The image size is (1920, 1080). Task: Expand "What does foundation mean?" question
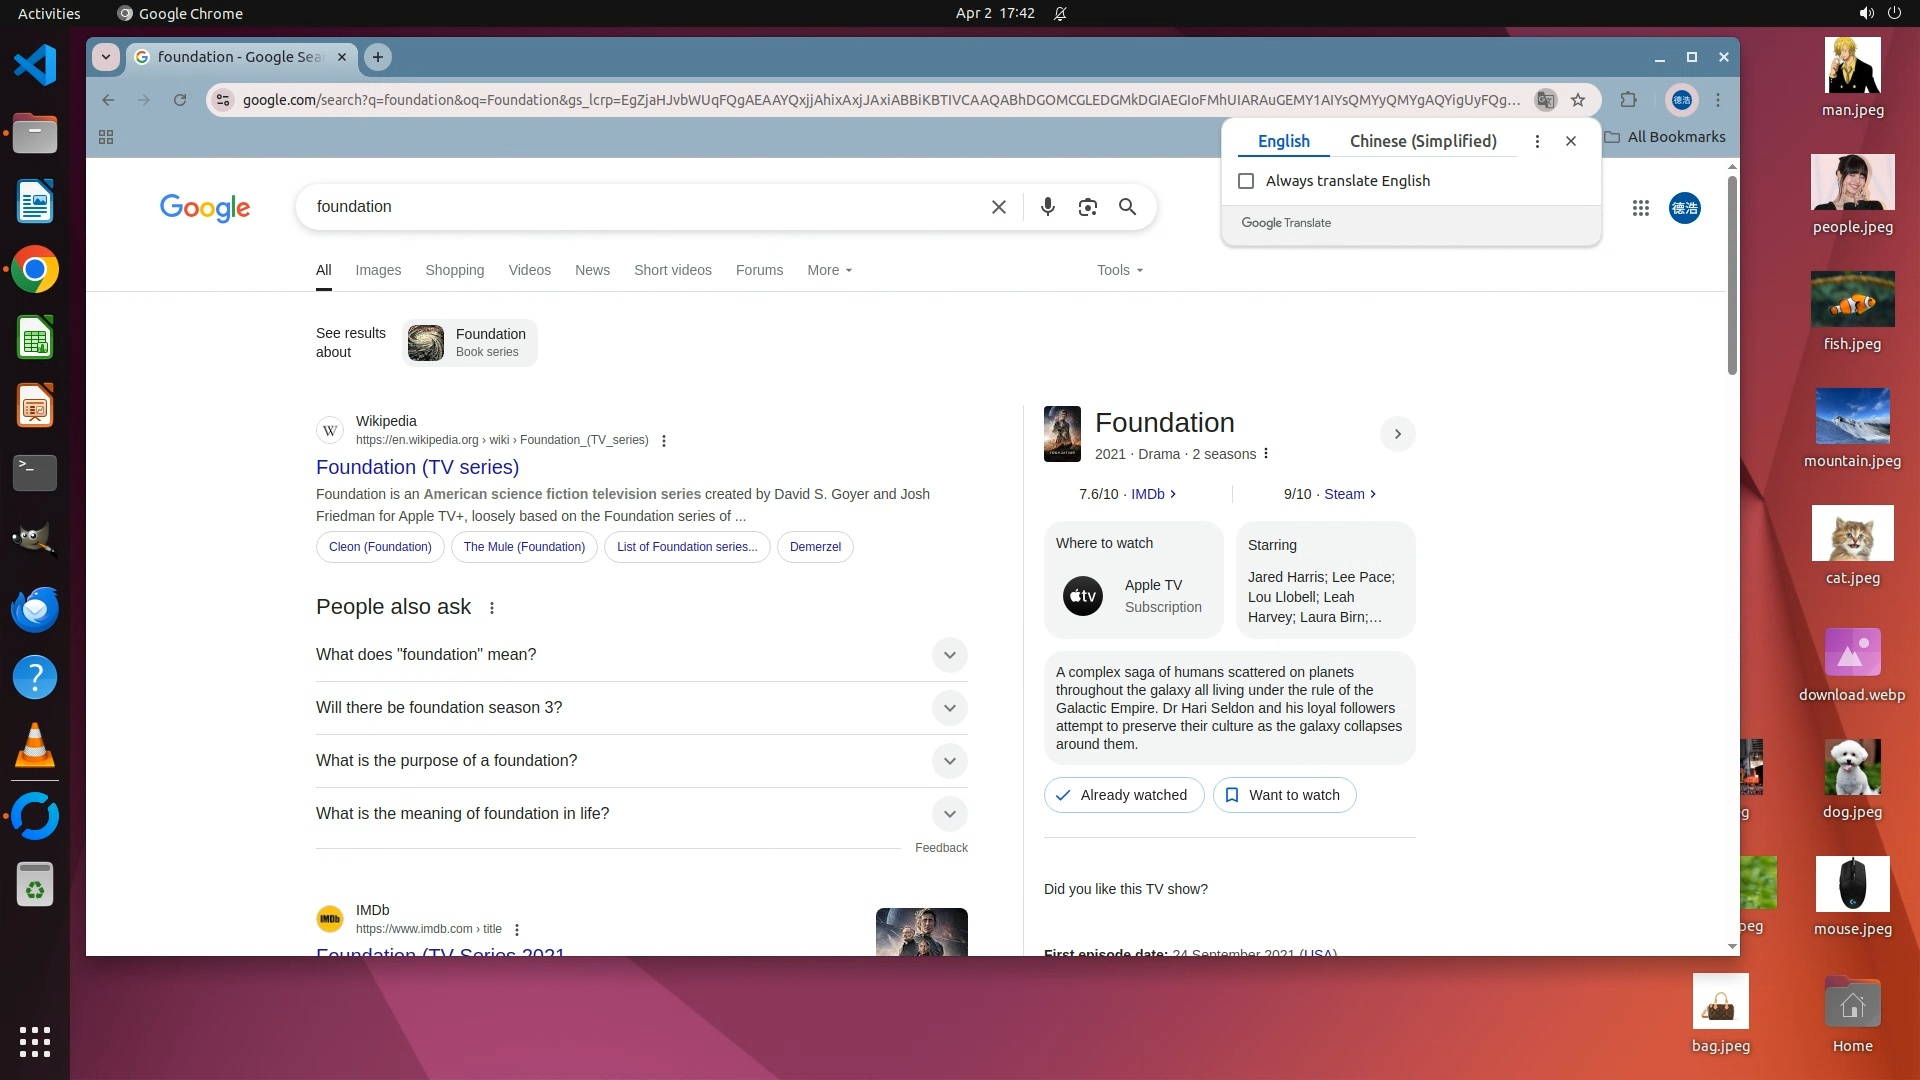pos(949,655)
